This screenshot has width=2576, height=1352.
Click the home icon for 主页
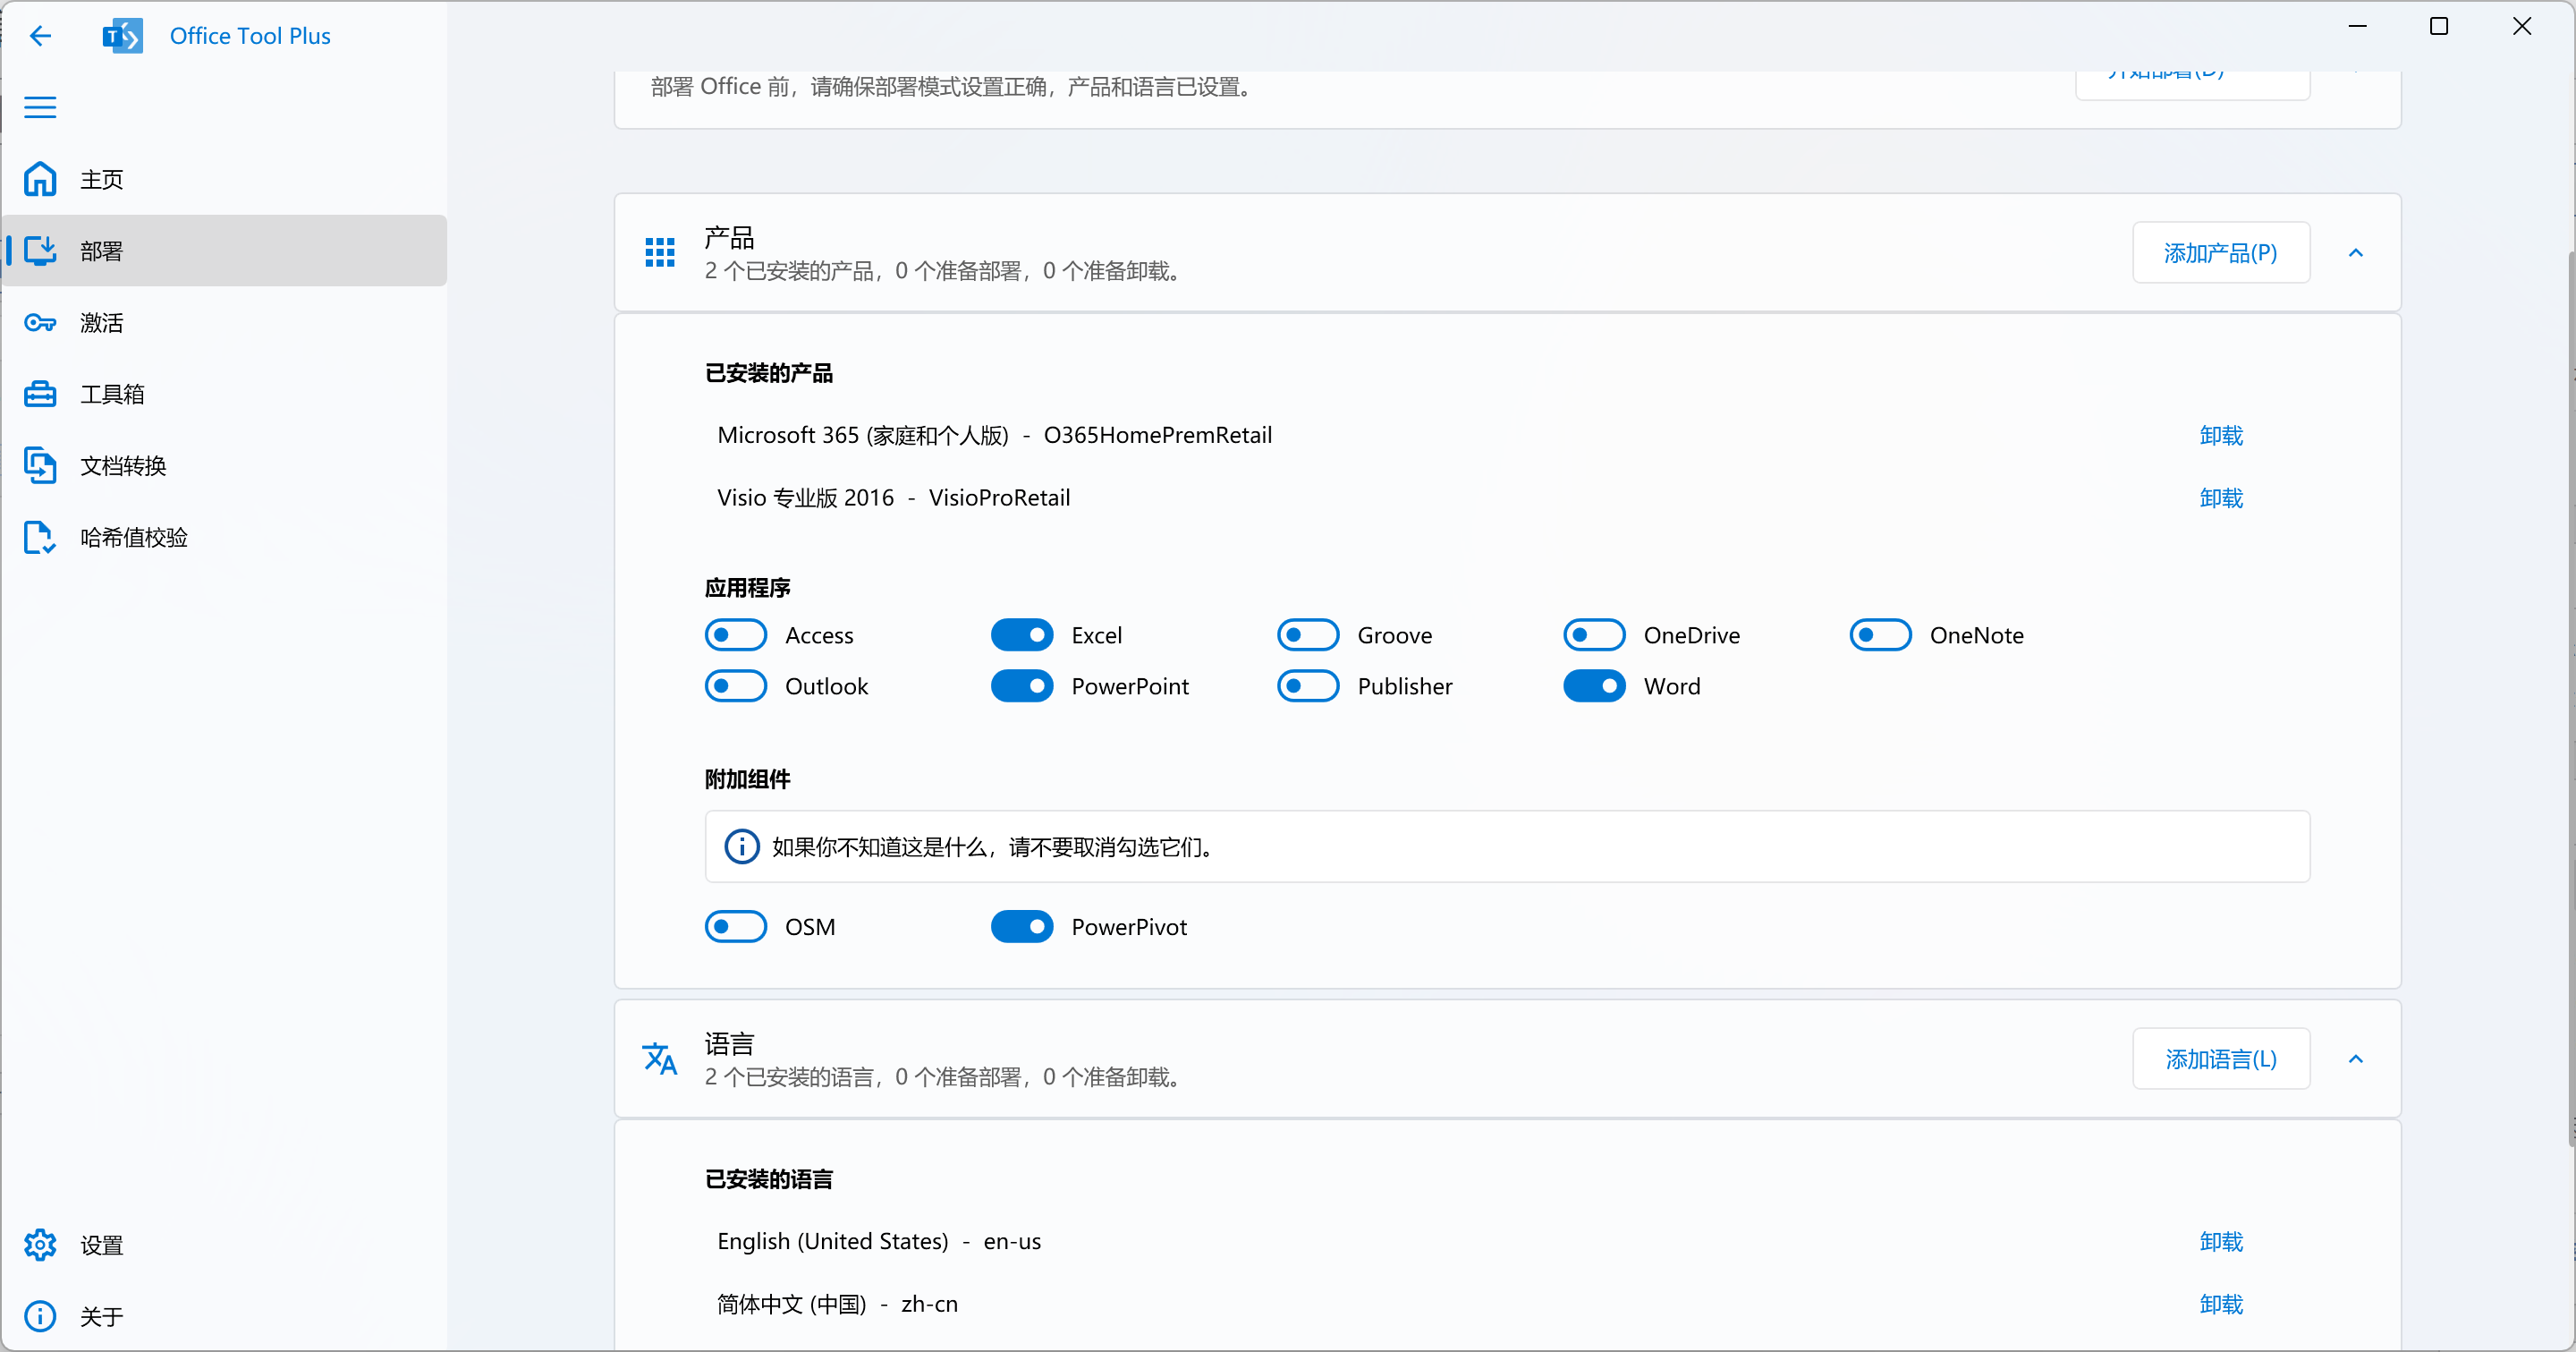pyautogui.click(x=40, y=179)
